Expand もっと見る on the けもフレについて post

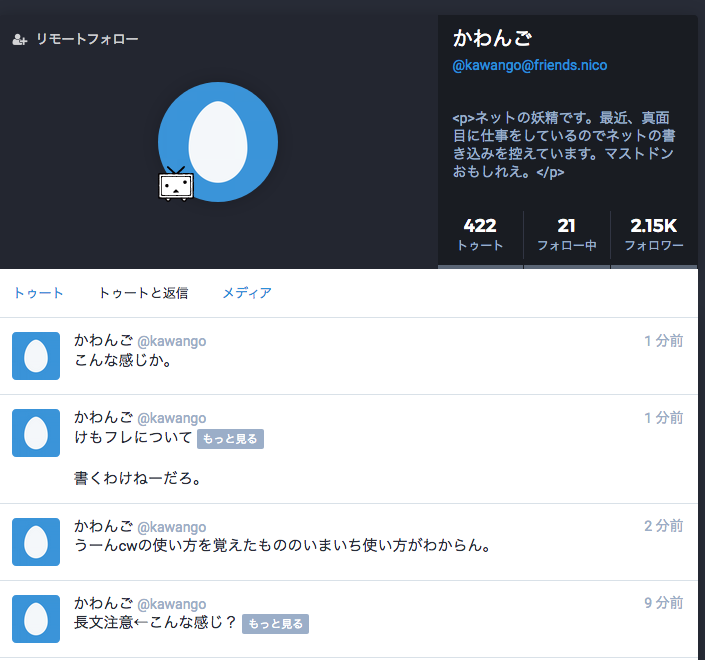(x=230, y=439)
